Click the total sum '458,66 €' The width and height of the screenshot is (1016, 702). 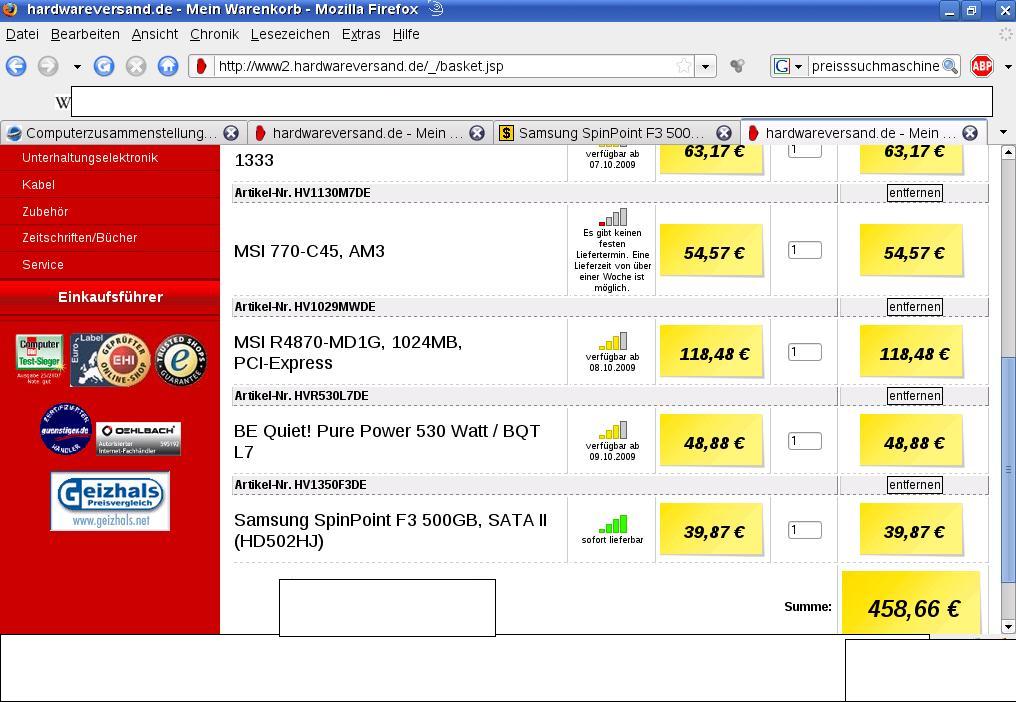pos(914,609)
